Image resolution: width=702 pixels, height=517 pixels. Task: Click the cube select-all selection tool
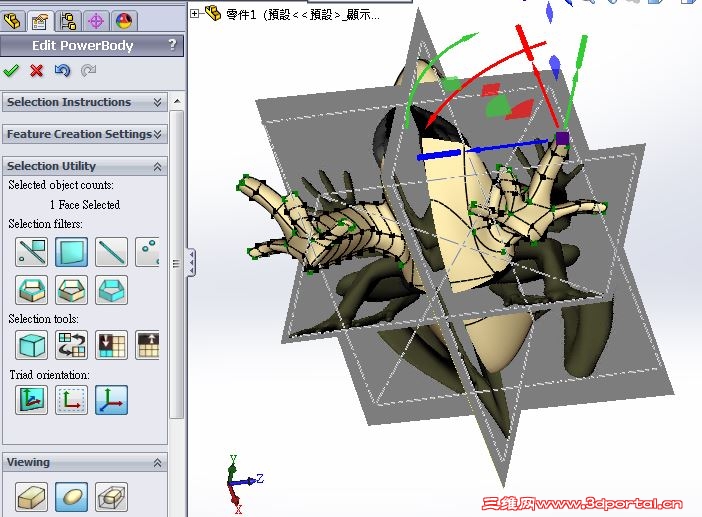tap(31, 345)
